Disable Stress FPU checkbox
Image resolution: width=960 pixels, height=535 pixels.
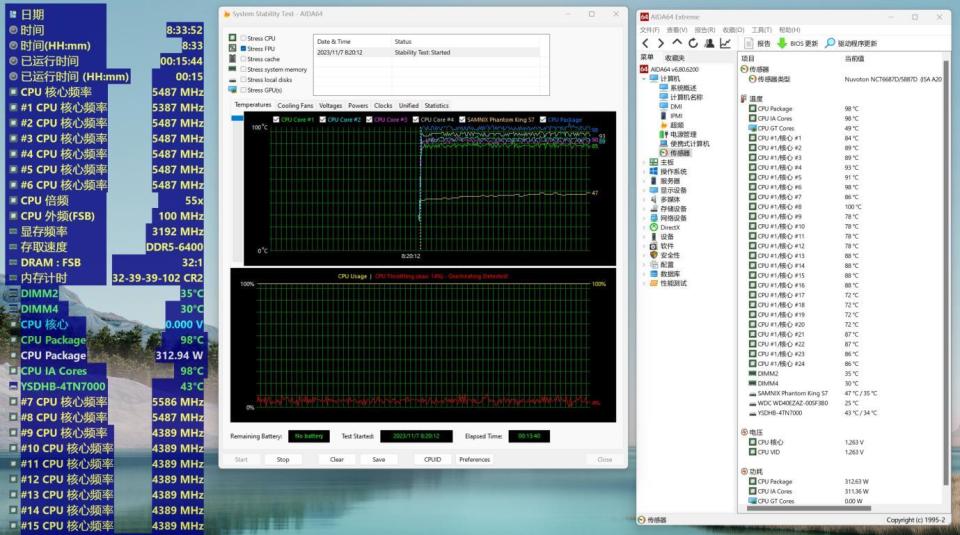click(x=243, y=48)
